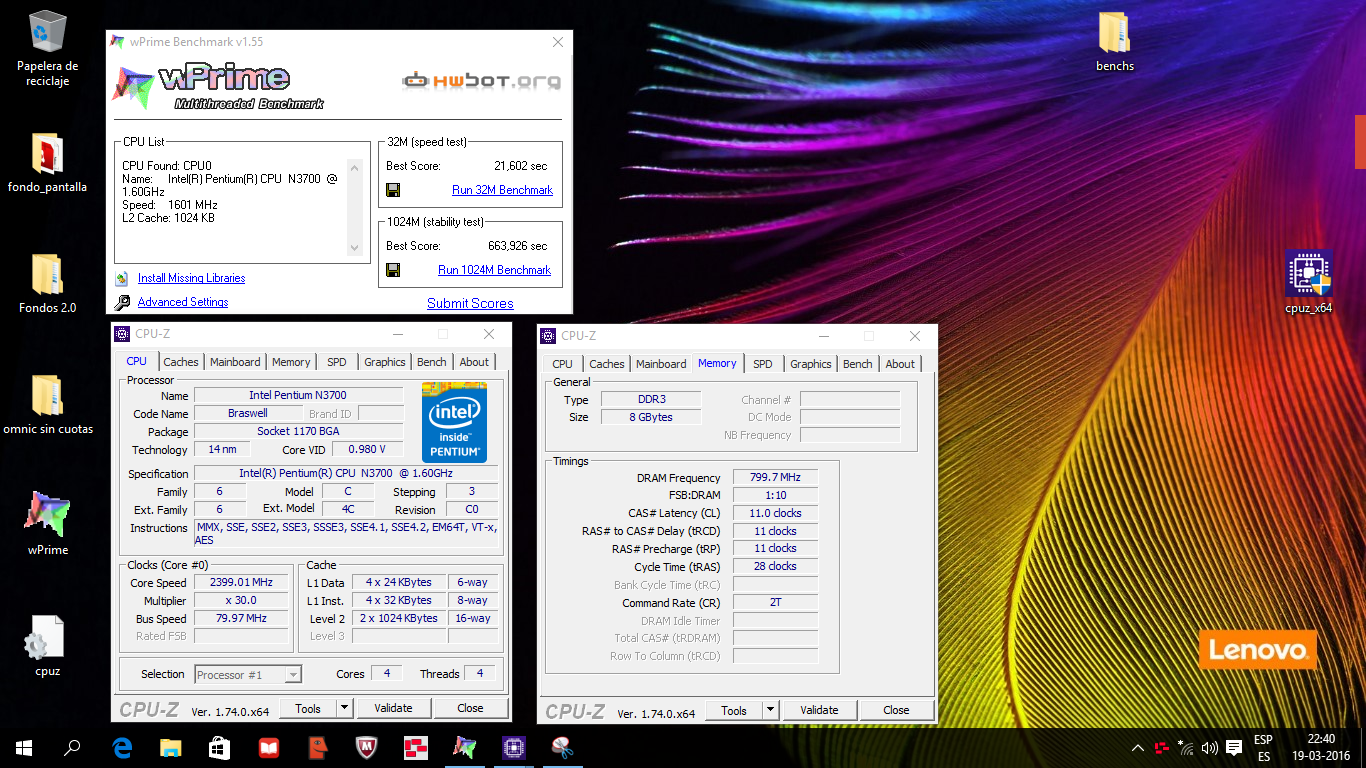Image resolution: width=1366 pixels, height=768 pixels.
Task: Click Submit Scores link
Action: coord(470,303)
